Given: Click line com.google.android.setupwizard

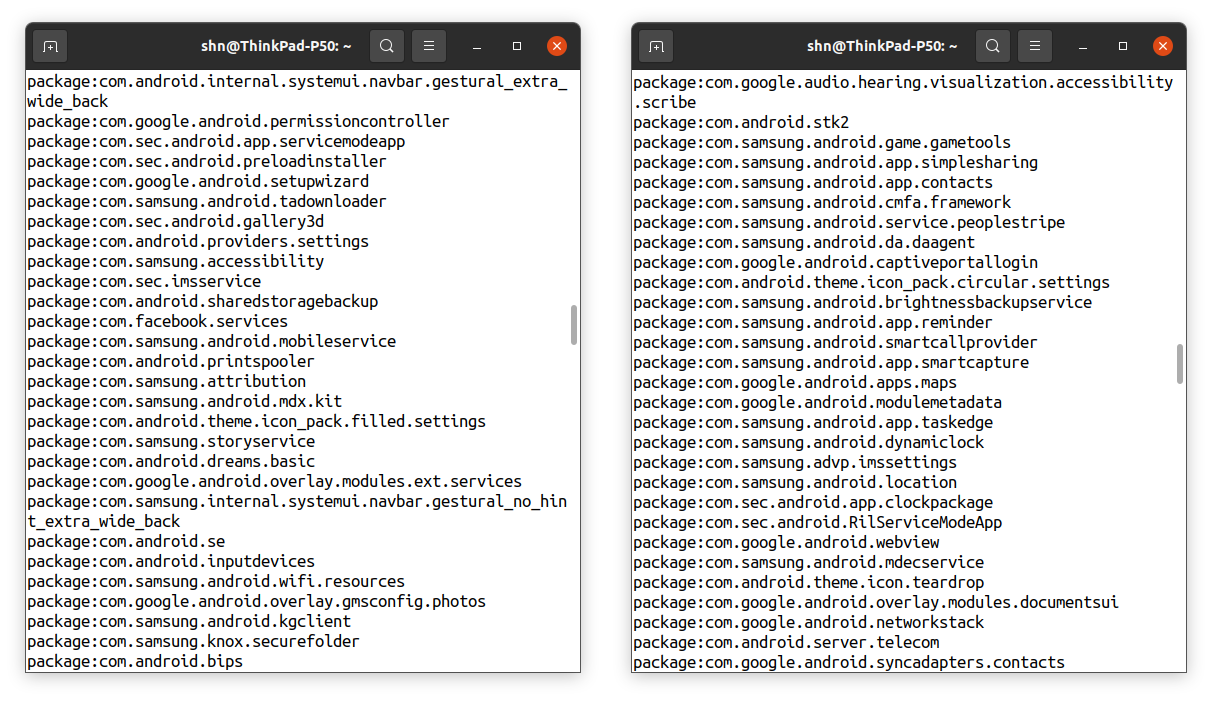Looking at the screenshot, I should click(198, 182).
